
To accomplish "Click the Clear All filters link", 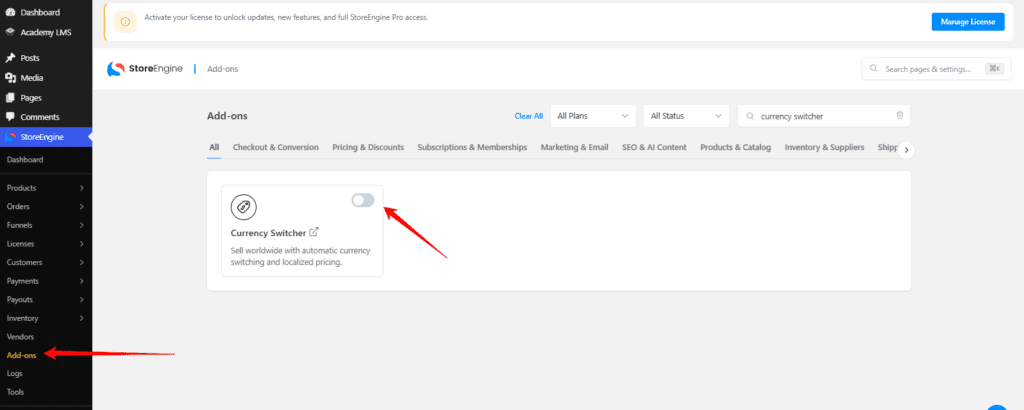I will tap(528, 116).
